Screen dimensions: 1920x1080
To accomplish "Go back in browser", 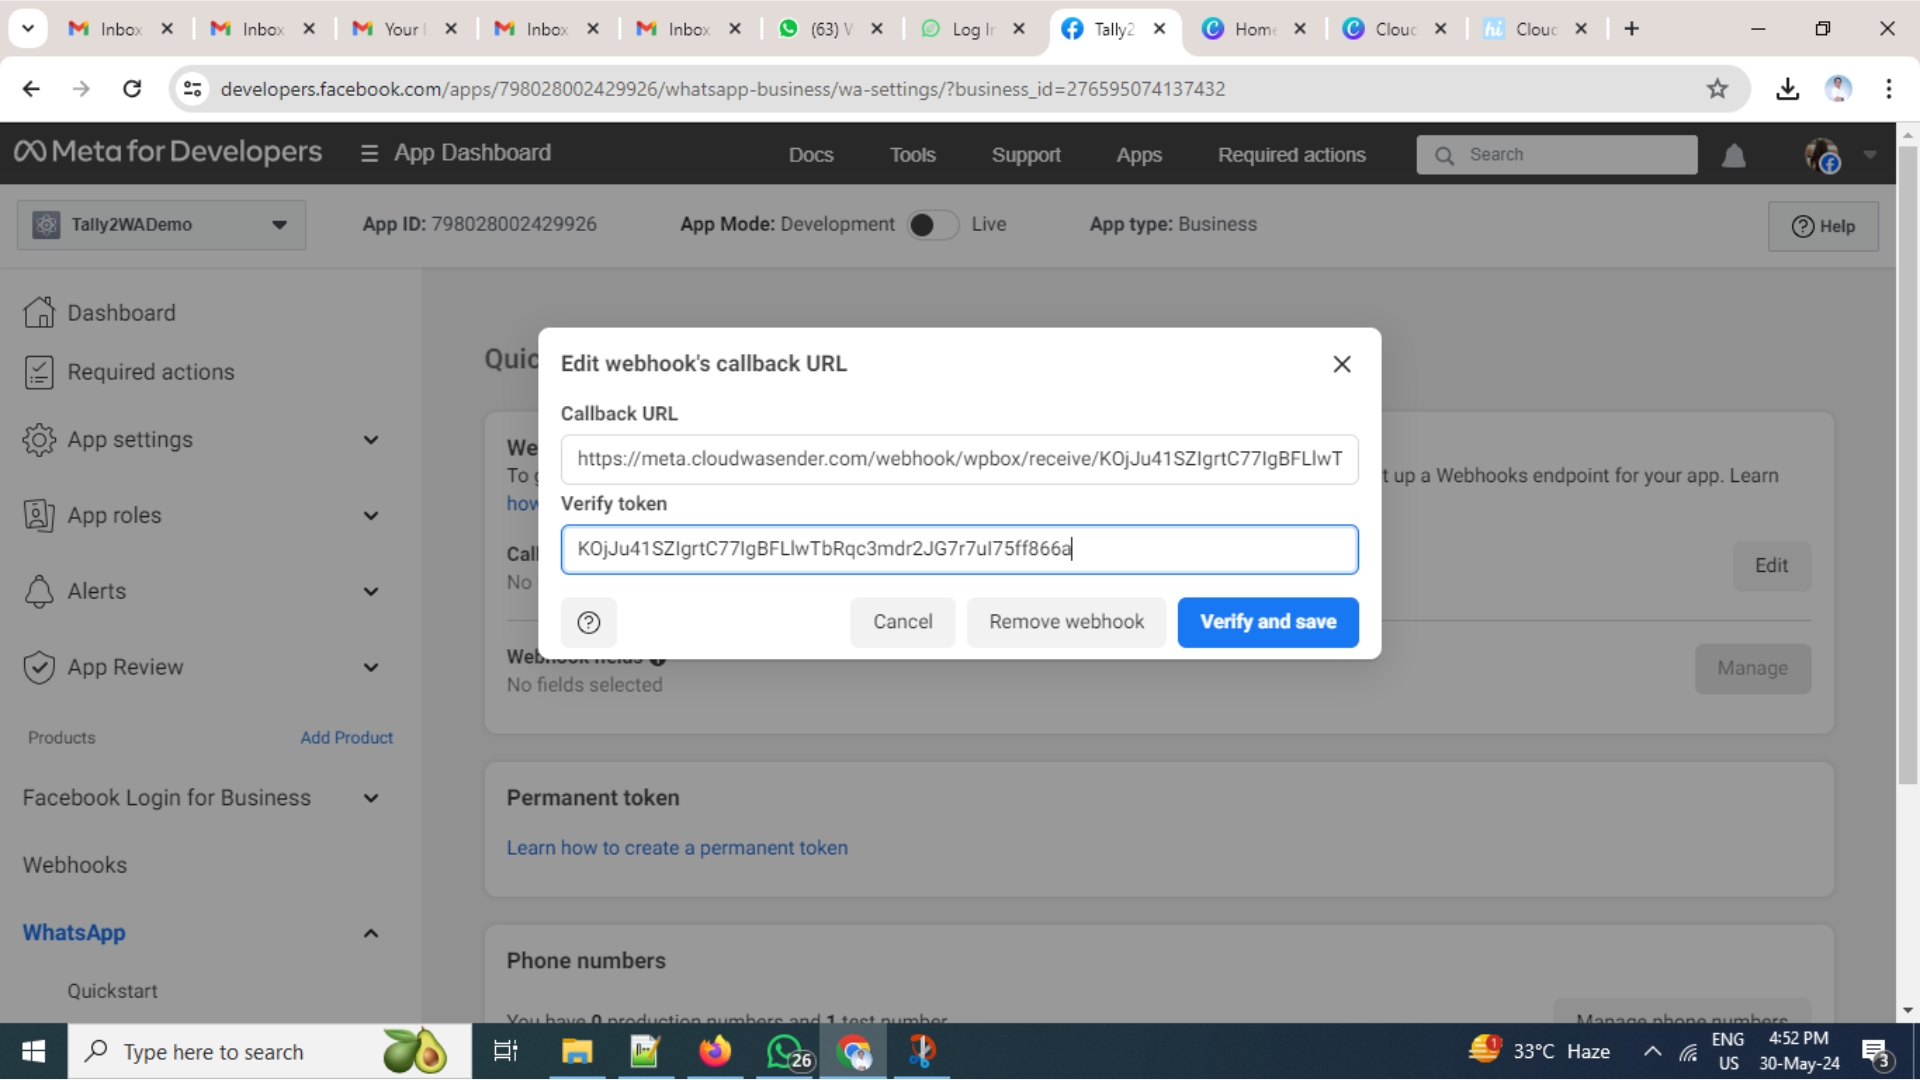I will 31,89.
